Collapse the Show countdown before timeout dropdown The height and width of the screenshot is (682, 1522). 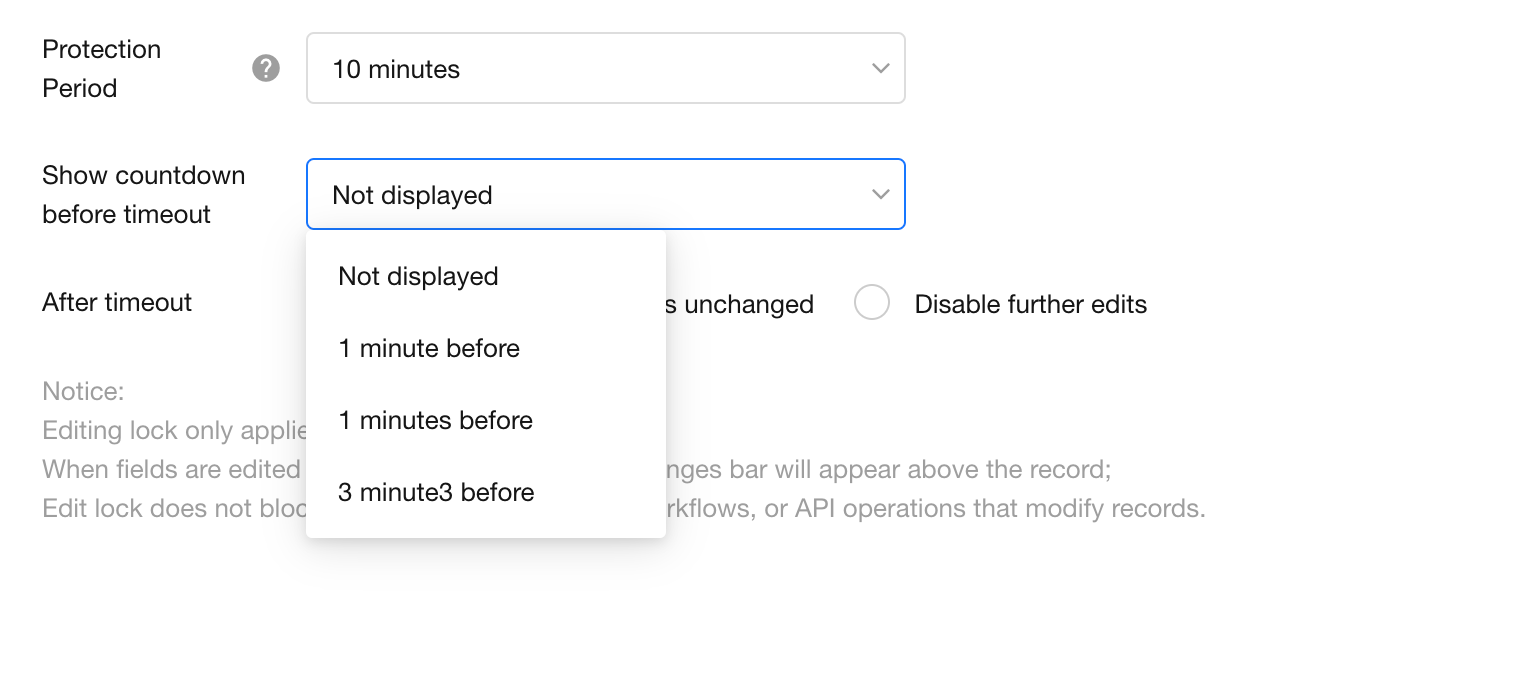click(x=604, y=194)
